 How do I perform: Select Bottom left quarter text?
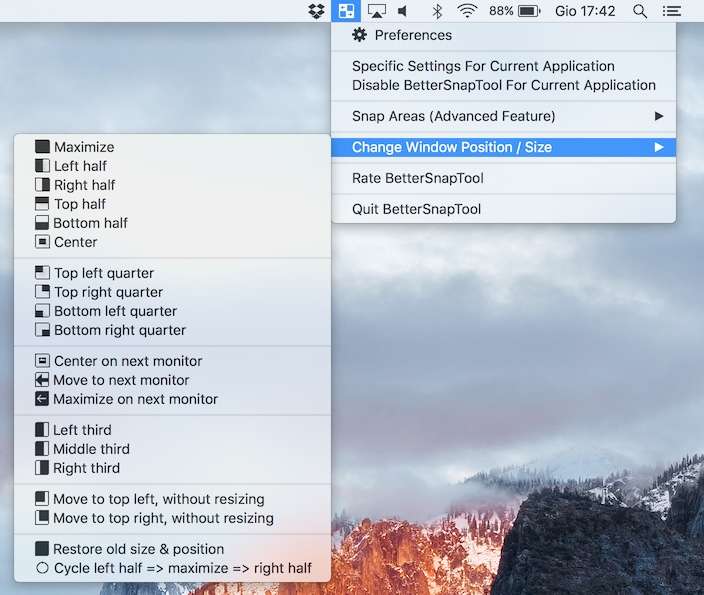(x=115, y=311)
